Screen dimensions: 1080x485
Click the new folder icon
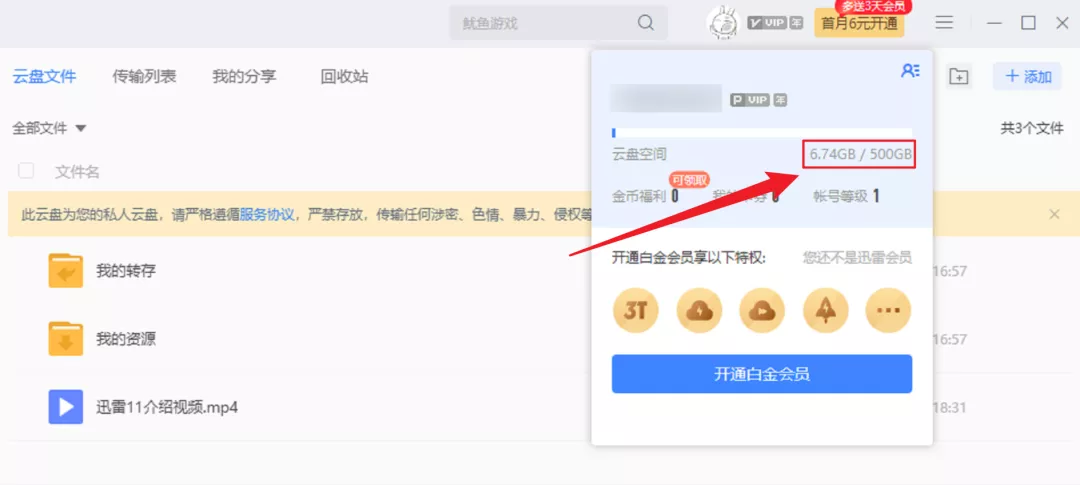(959, 76)
